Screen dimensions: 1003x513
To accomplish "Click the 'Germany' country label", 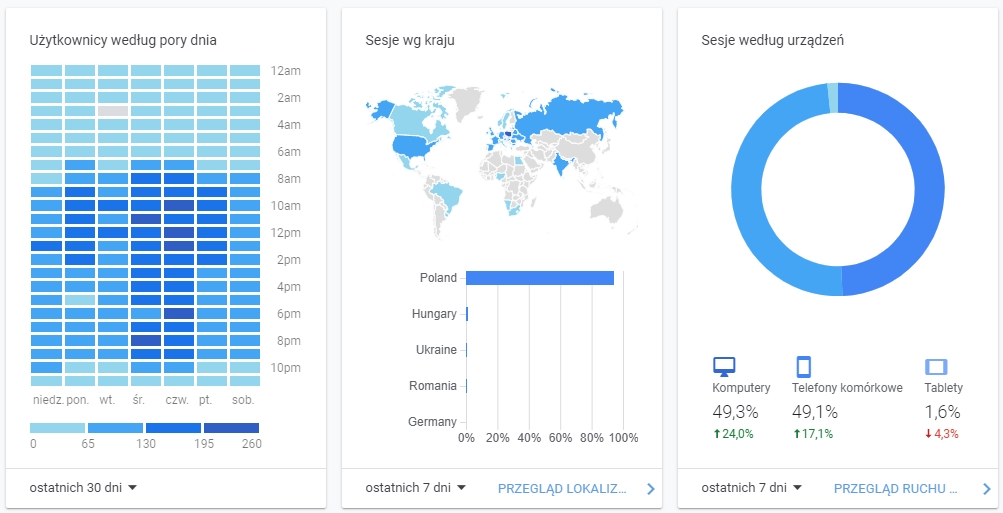I will [432, 422].
